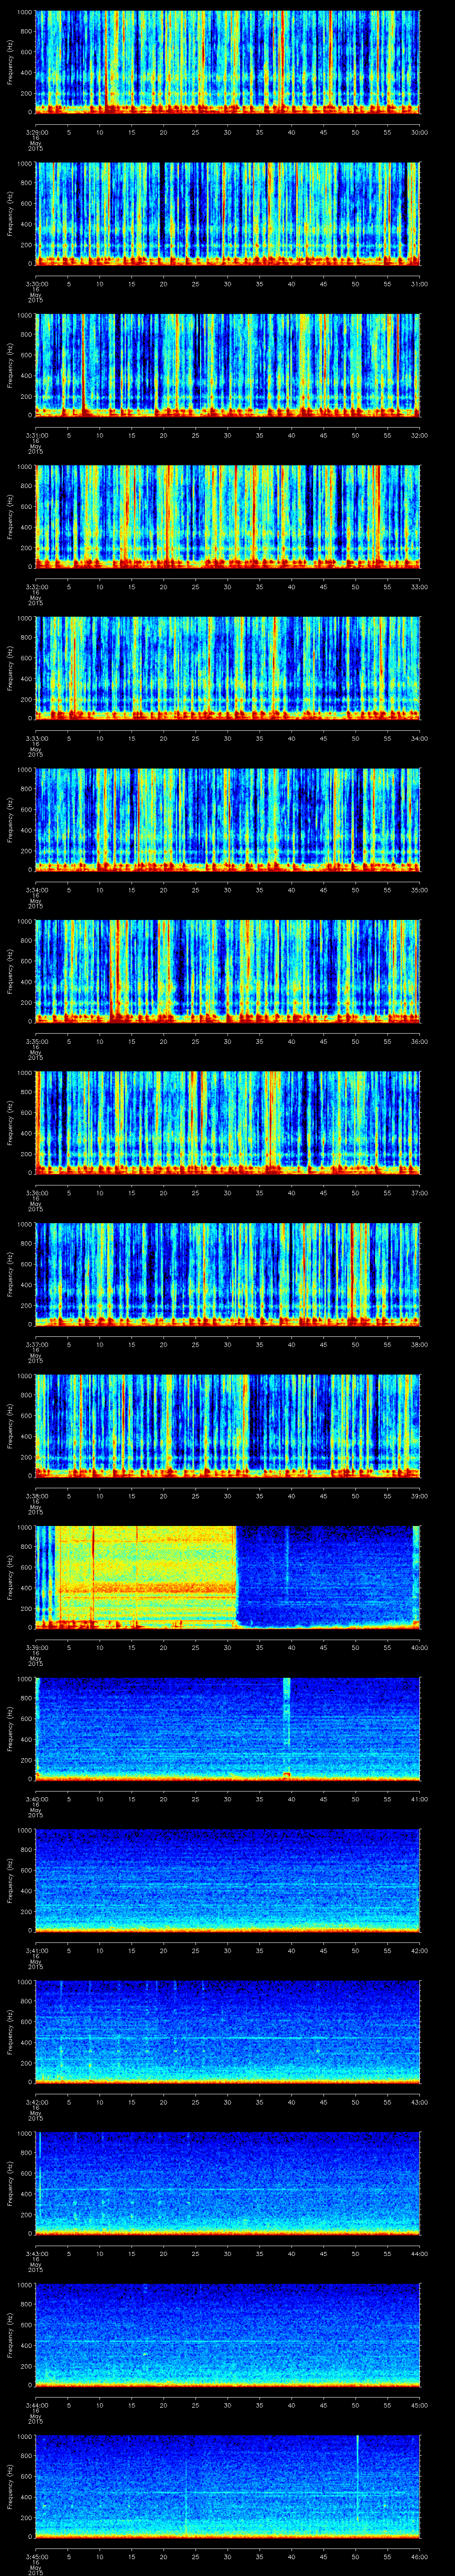Click the yellow broadband noise region in the 3:39:00 panel
This screenshot has height=2576, width=455.
pos(150,1570)
